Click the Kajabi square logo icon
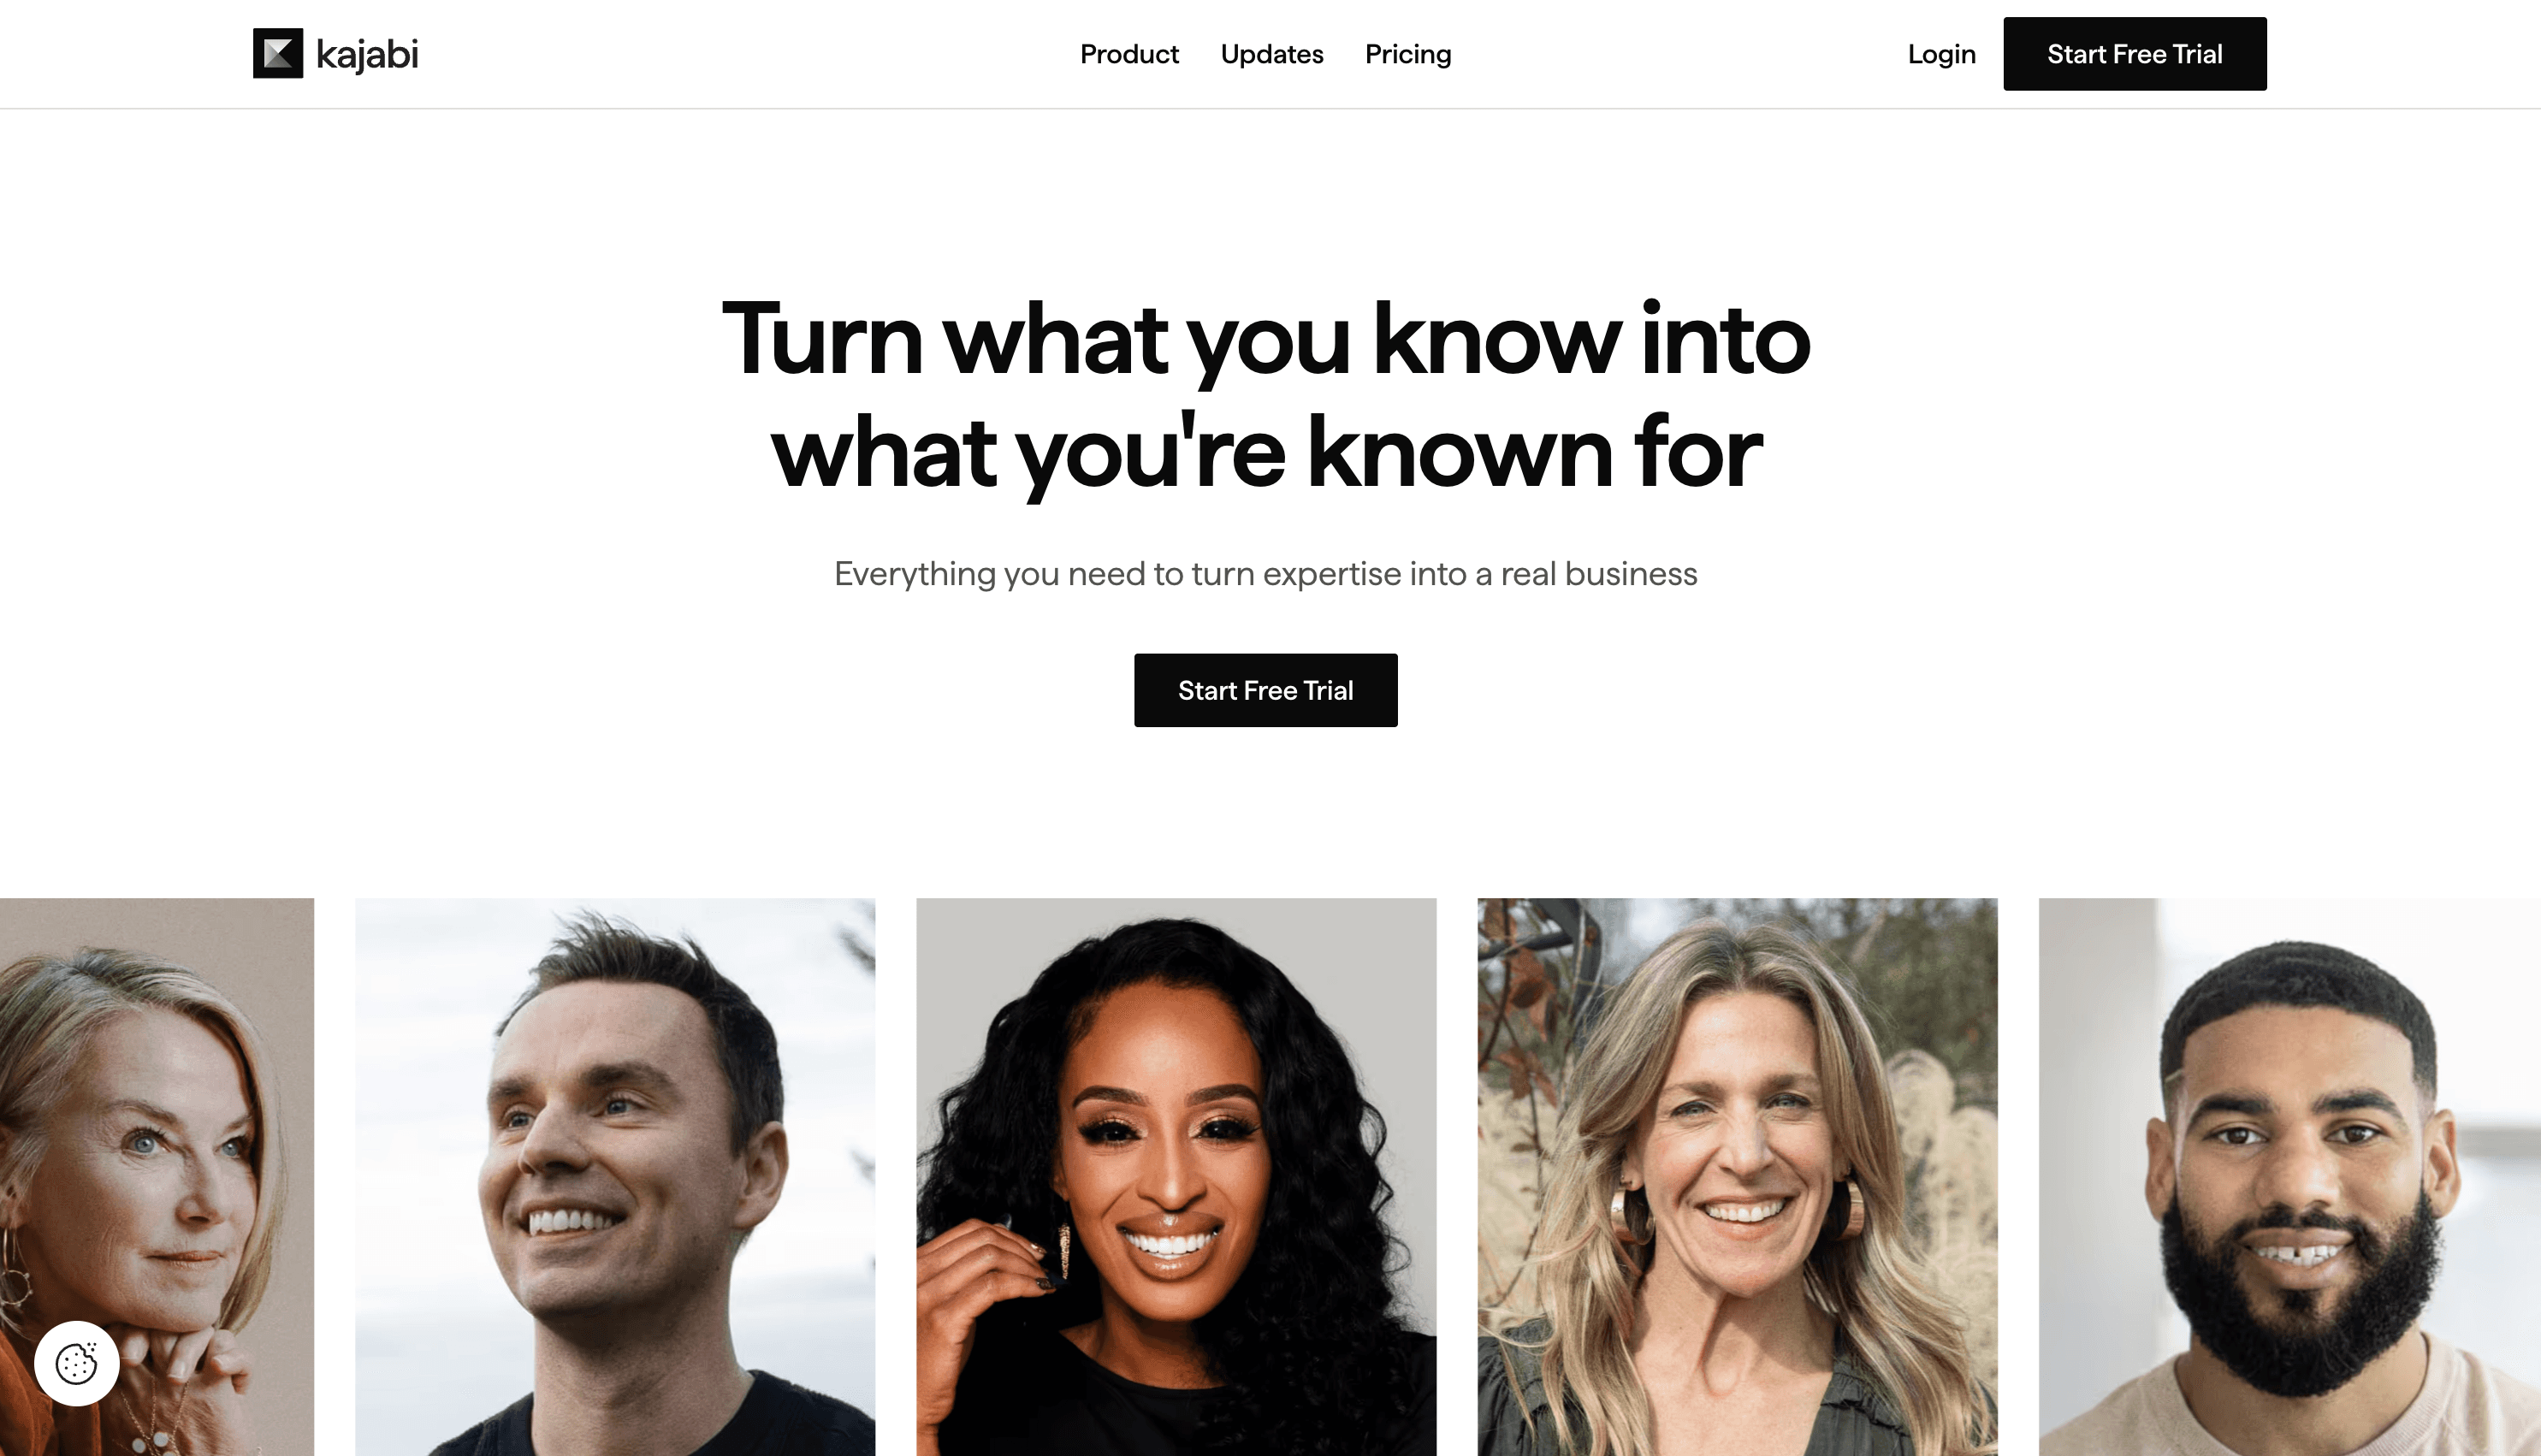Image resolution: width=2541 pixels, height=1456 pixels. [278, 54]
